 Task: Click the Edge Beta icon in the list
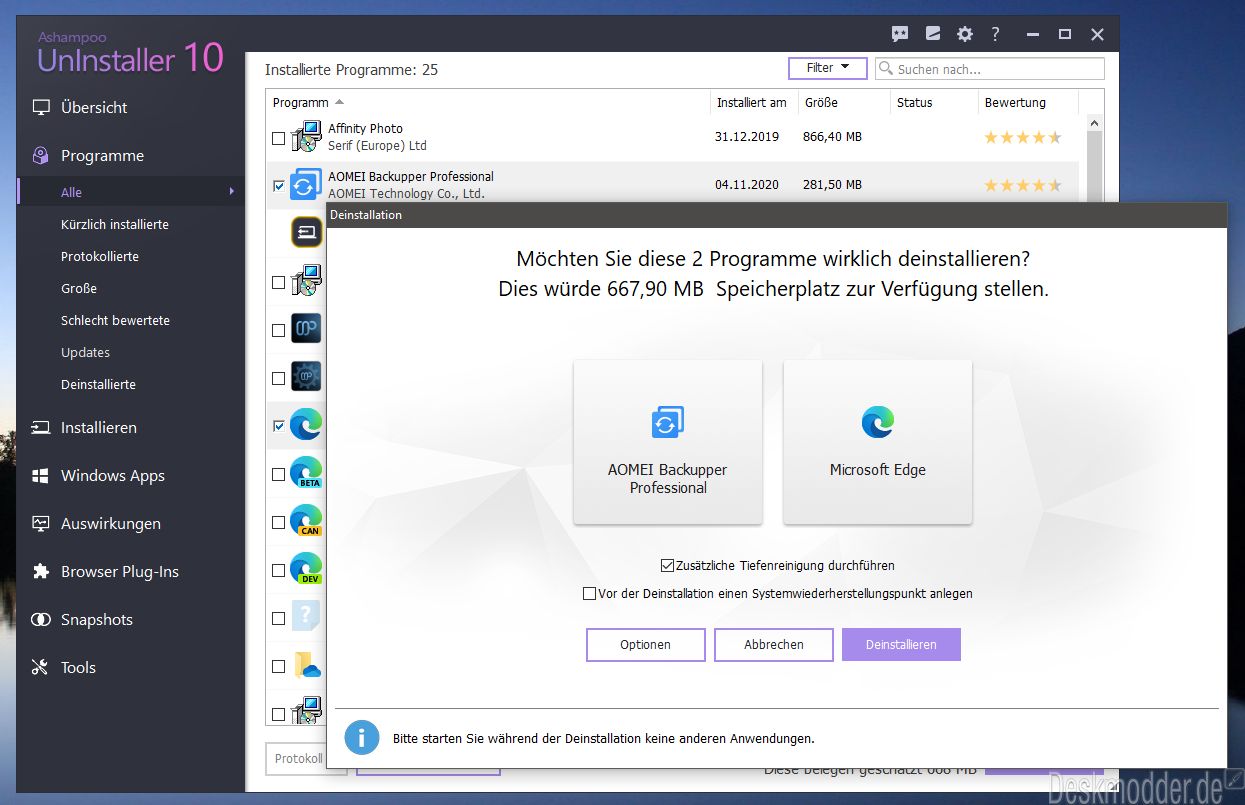306,472
